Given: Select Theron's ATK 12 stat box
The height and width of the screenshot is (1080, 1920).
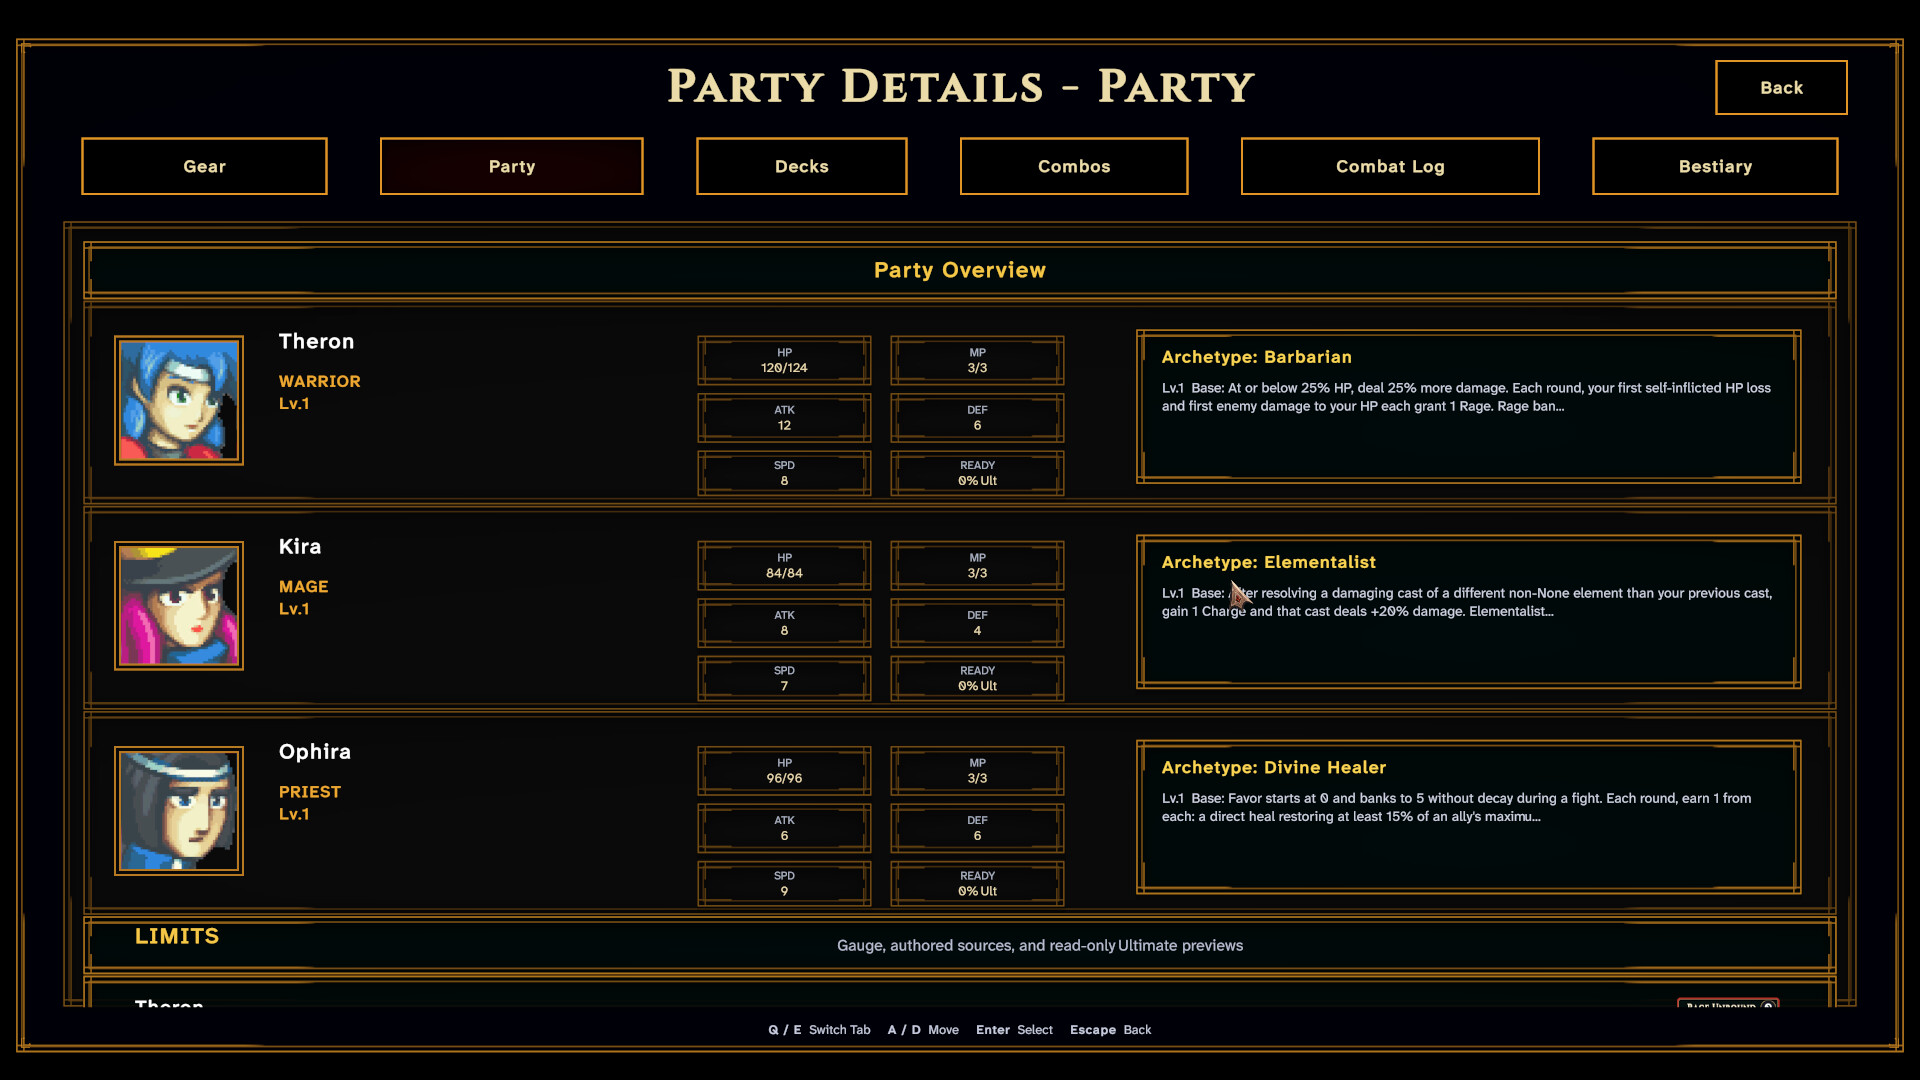Looking at the screenshot, I should [784, 417].
